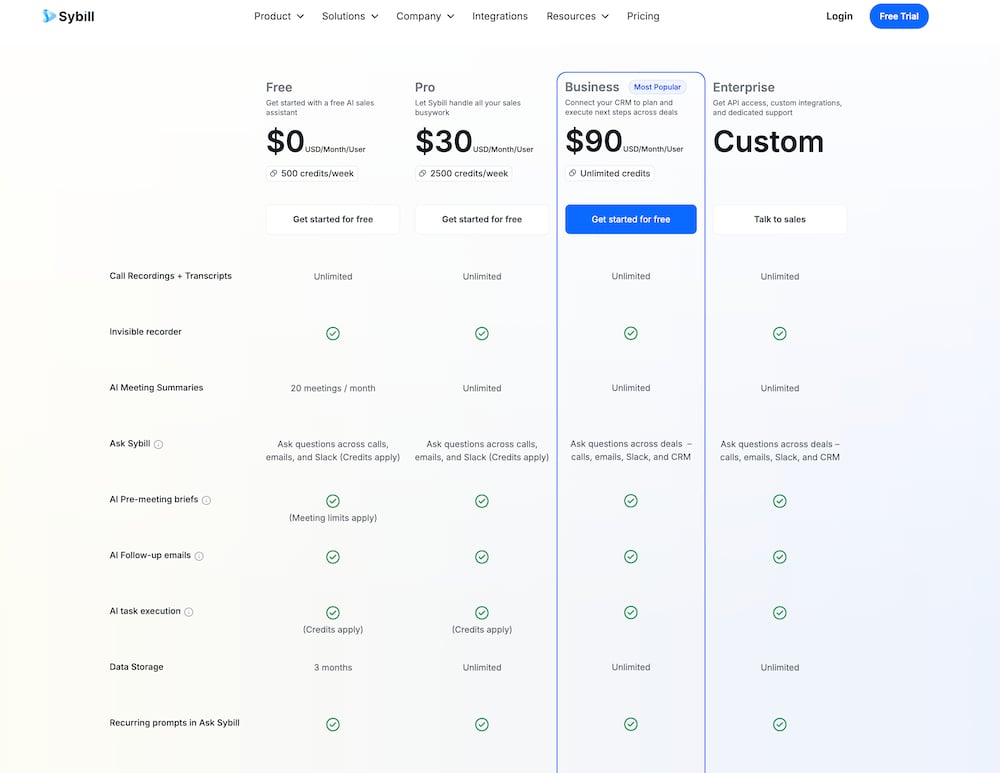Click the 3 months data storage cell
Screen dimensions: 1000x773
[x=333, y=667]
